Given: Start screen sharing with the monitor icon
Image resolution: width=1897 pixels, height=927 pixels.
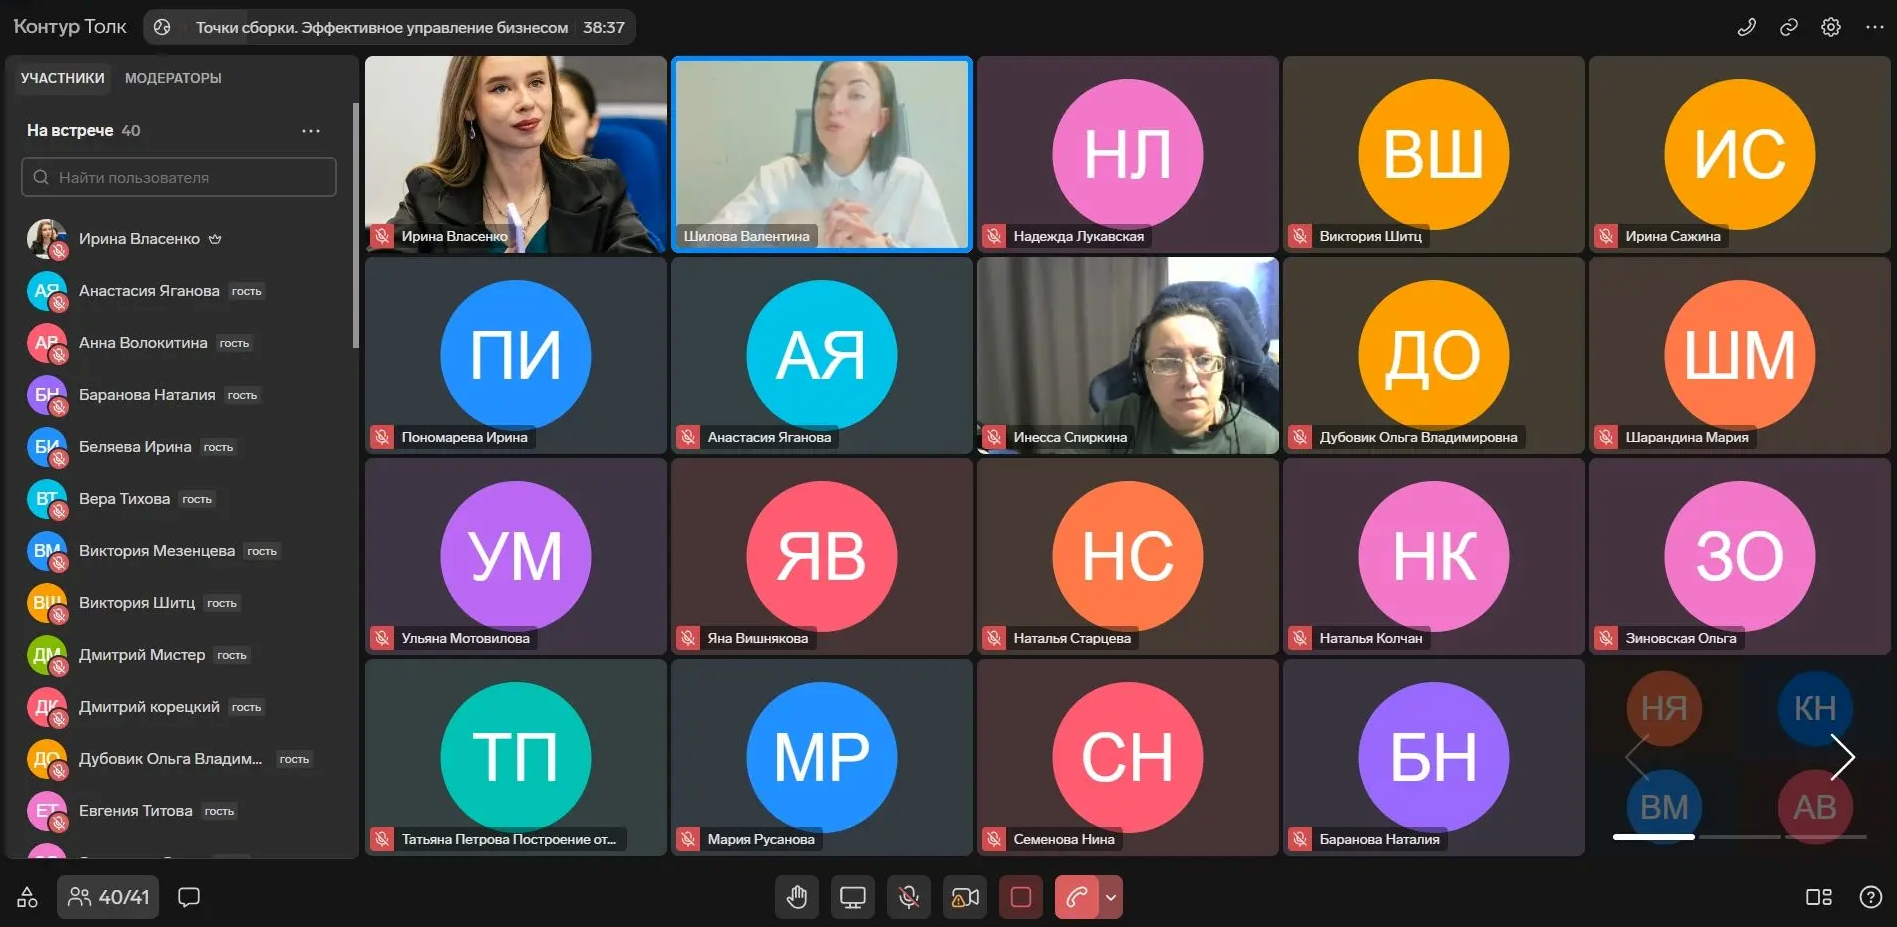Looking at the screenshot, I should pos(853,897).
